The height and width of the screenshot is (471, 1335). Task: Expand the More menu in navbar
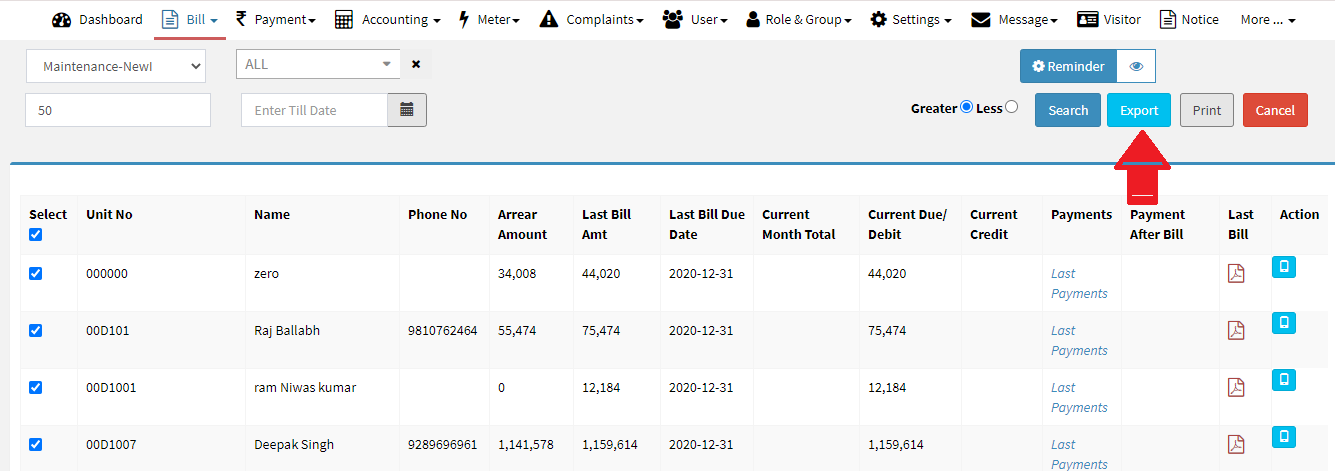1267,19
